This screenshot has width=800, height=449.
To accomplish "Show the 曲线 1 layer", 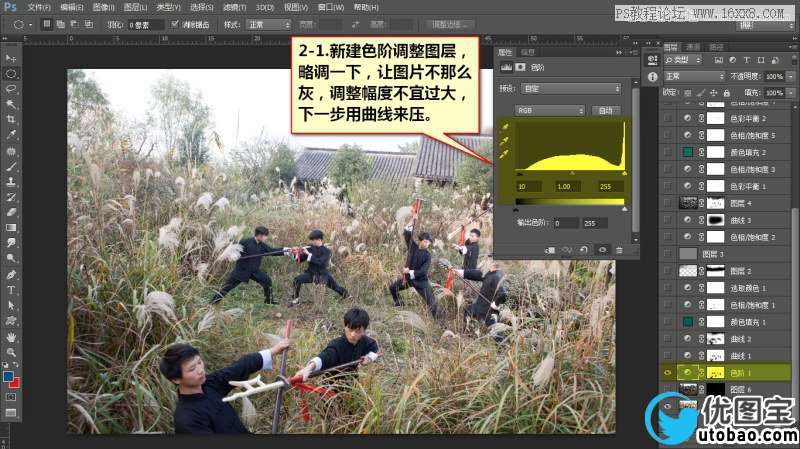I will [667, 356].
